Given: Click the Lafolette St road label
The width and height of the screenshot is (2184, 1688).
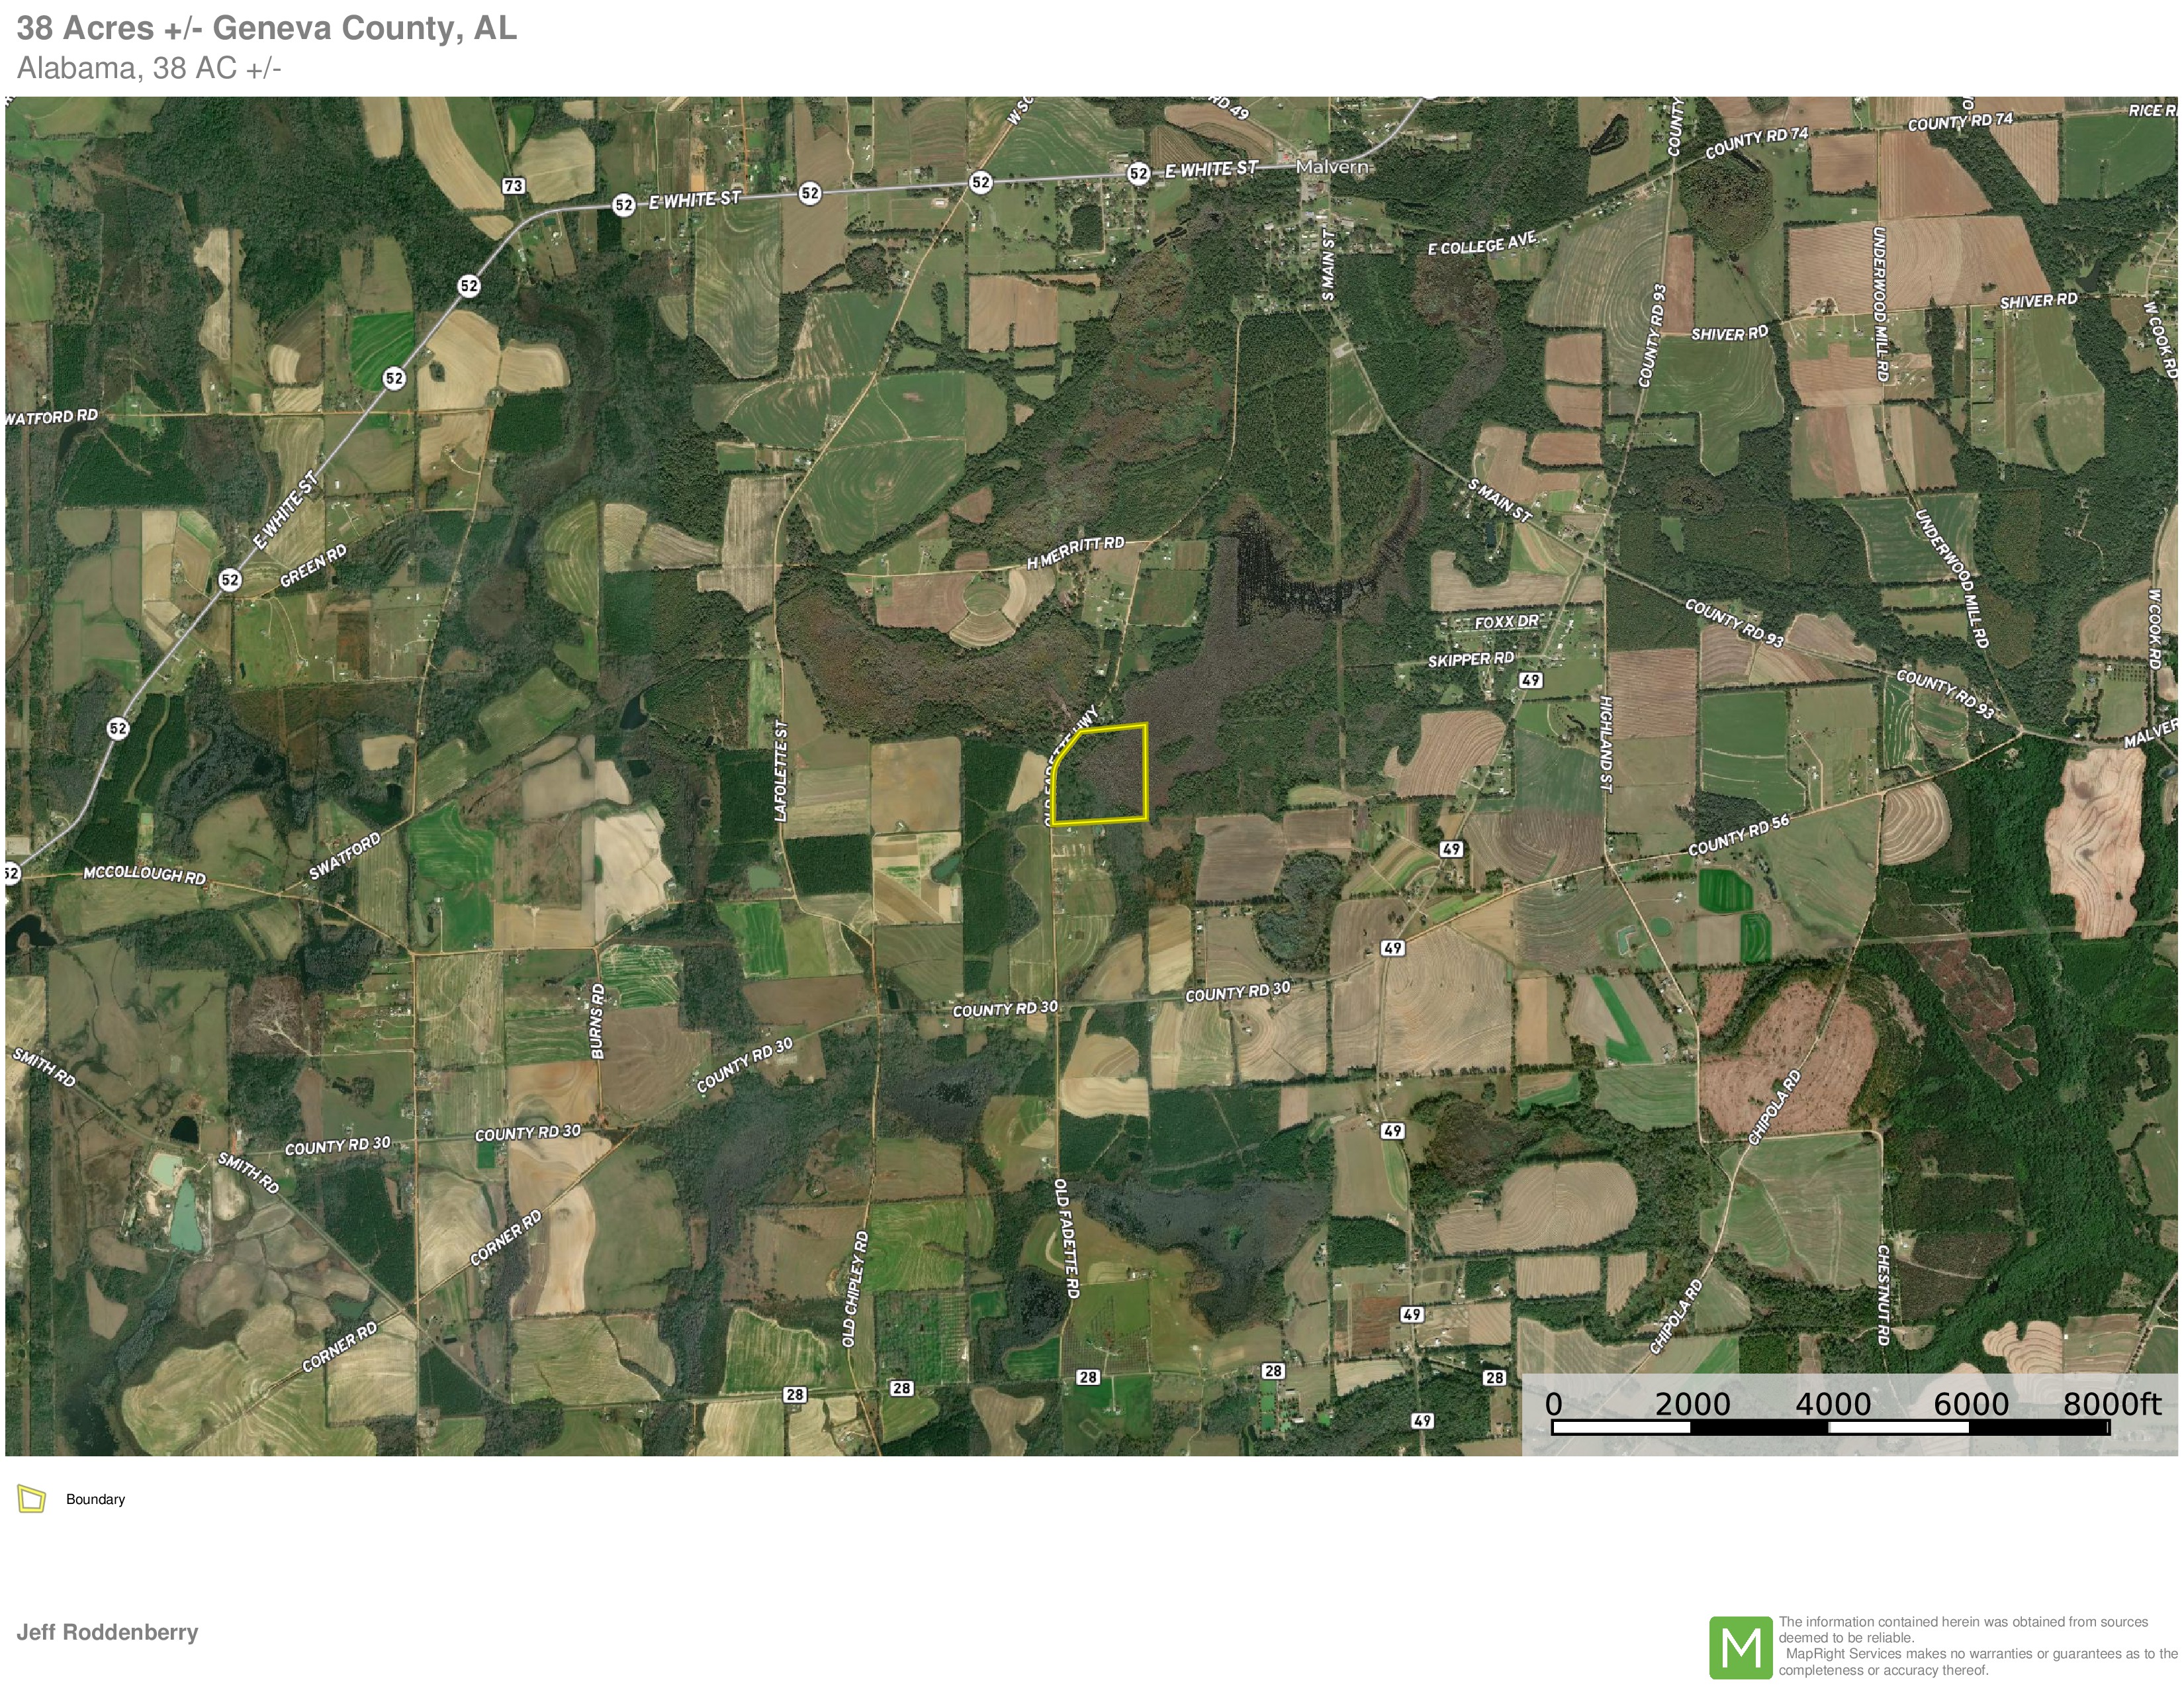Looking at the screenshot, I should (782, 771).
